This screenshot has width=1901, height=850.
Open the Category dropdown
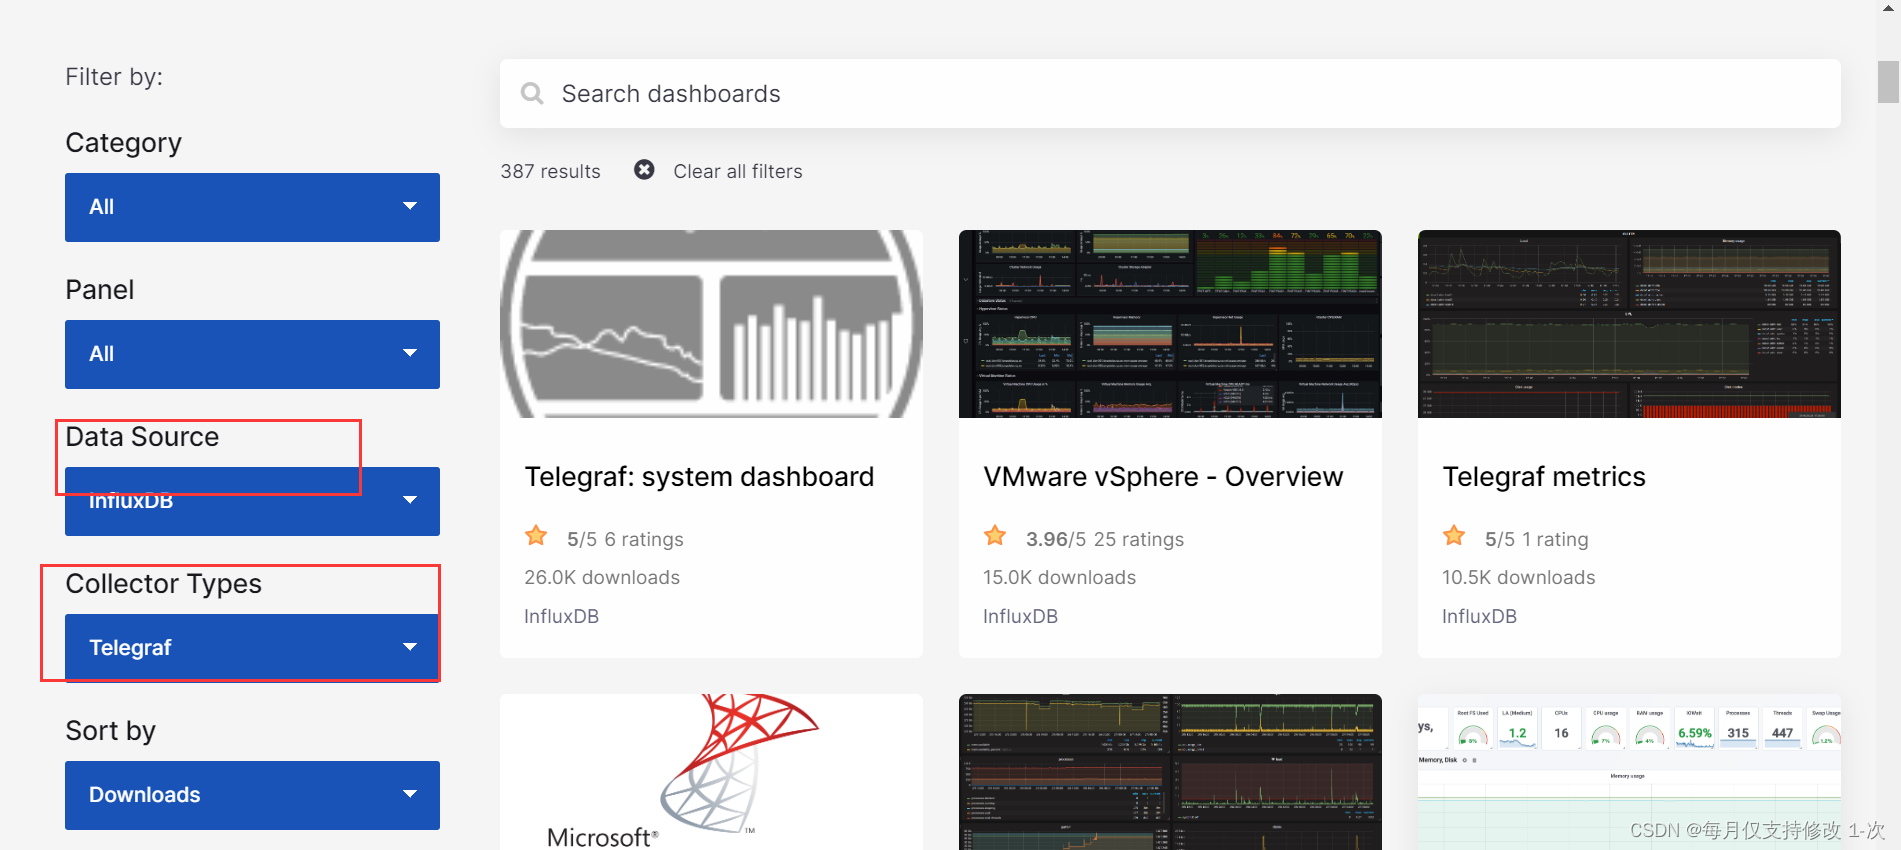coord(252,207)
